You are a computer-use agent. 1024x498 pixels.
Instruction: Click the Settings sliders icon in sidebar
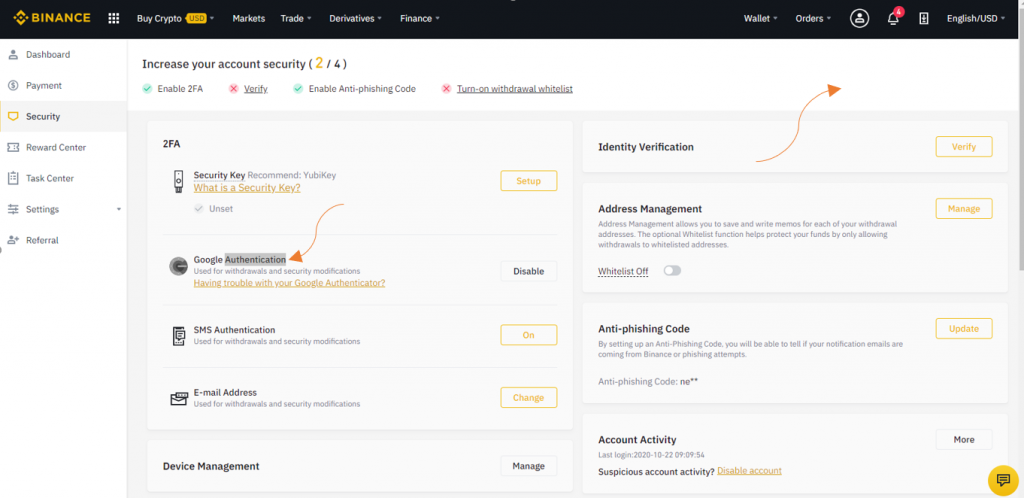(12, 210)
